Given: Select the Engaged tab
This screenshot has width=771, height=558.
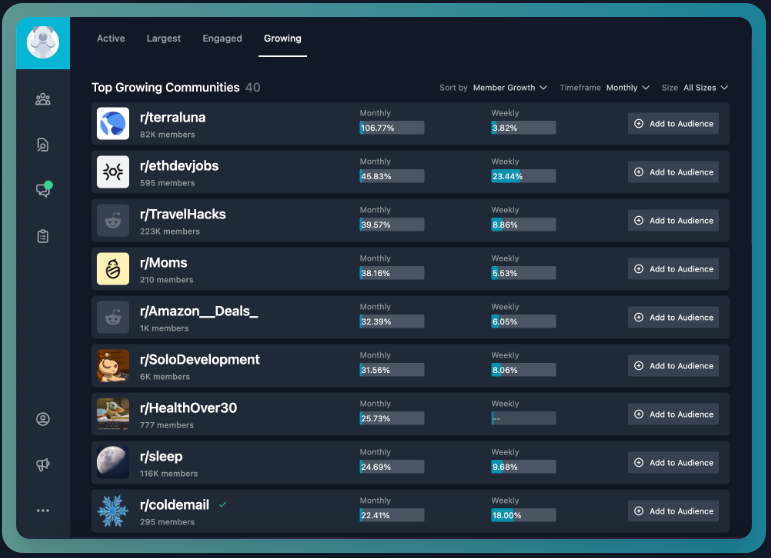Looking at the screenshot, I should (x=222, y=39).
